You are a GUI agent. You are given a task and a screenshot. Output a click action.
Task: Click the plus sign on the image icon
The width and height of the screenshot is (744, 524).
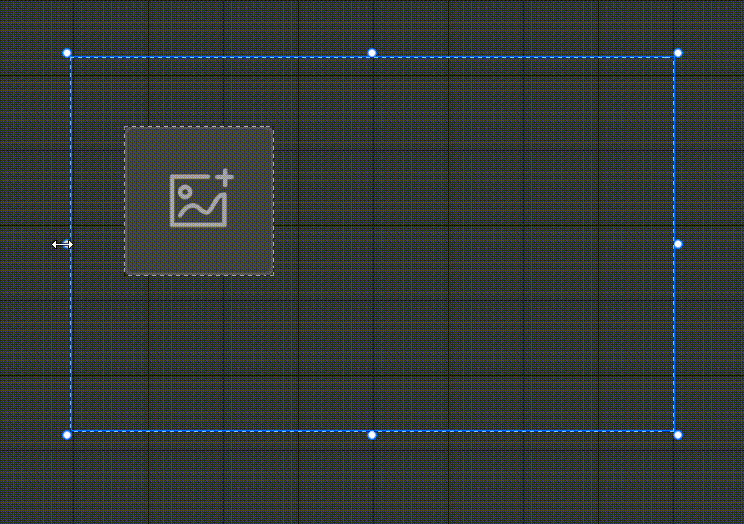(x=225, y=178)
